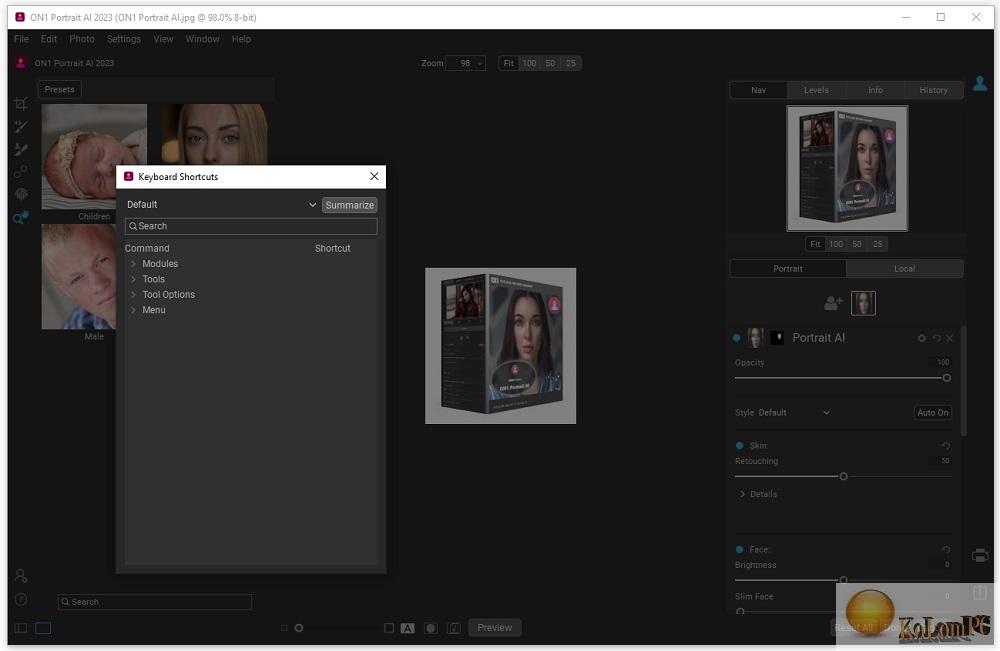Open the Edit menu
1000x651 pixels.
[48, 39]
